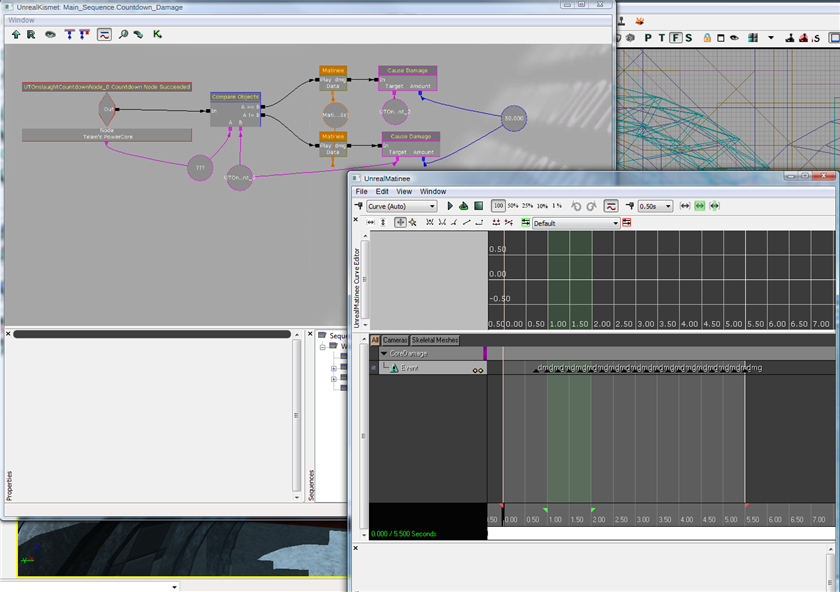840x592 pixels.
Task: Click the R icon in Kismet toolbar
Action: [31, 34]
